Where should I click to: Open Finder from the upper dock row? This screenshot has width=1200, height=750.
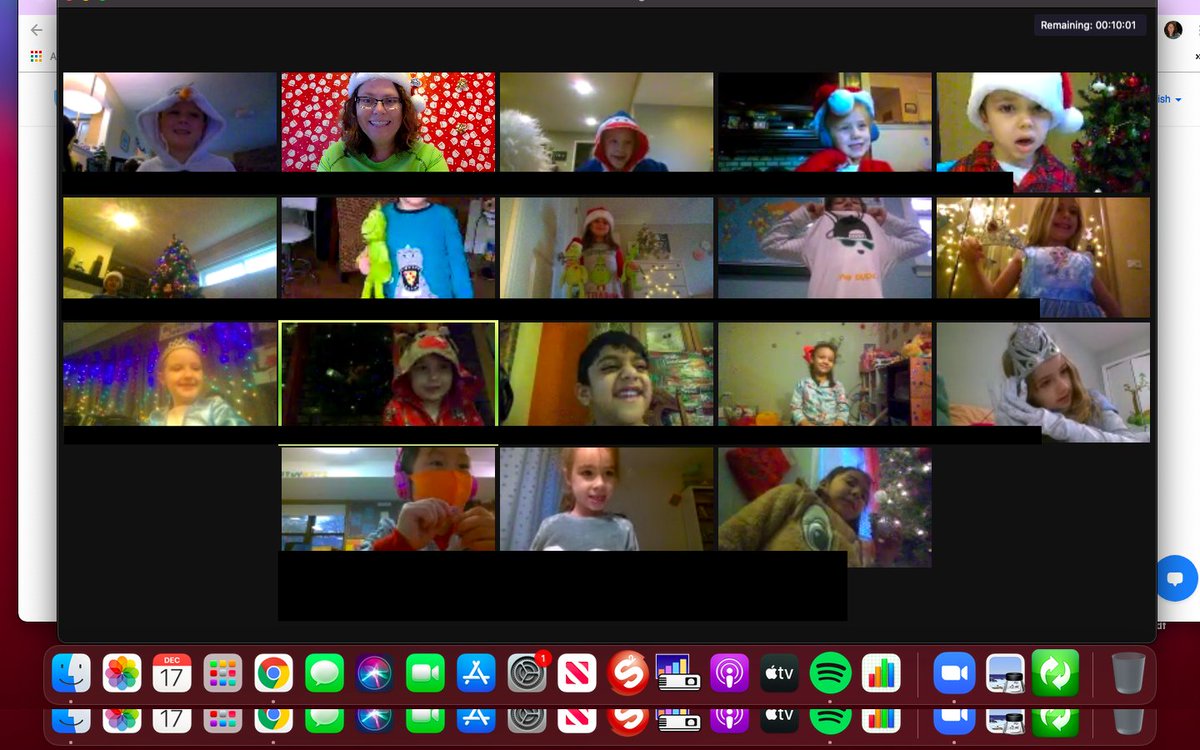(71, 673)
